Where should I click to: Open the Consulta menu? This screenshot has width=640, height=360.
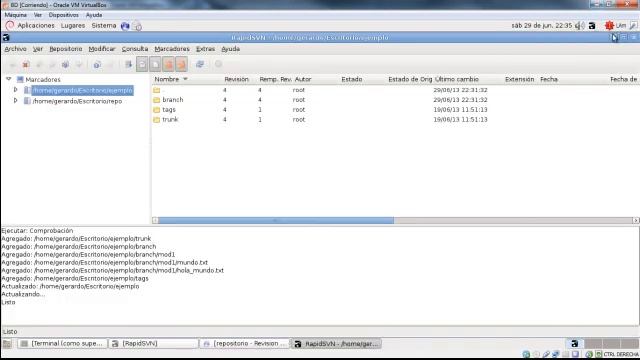[135, 49]
